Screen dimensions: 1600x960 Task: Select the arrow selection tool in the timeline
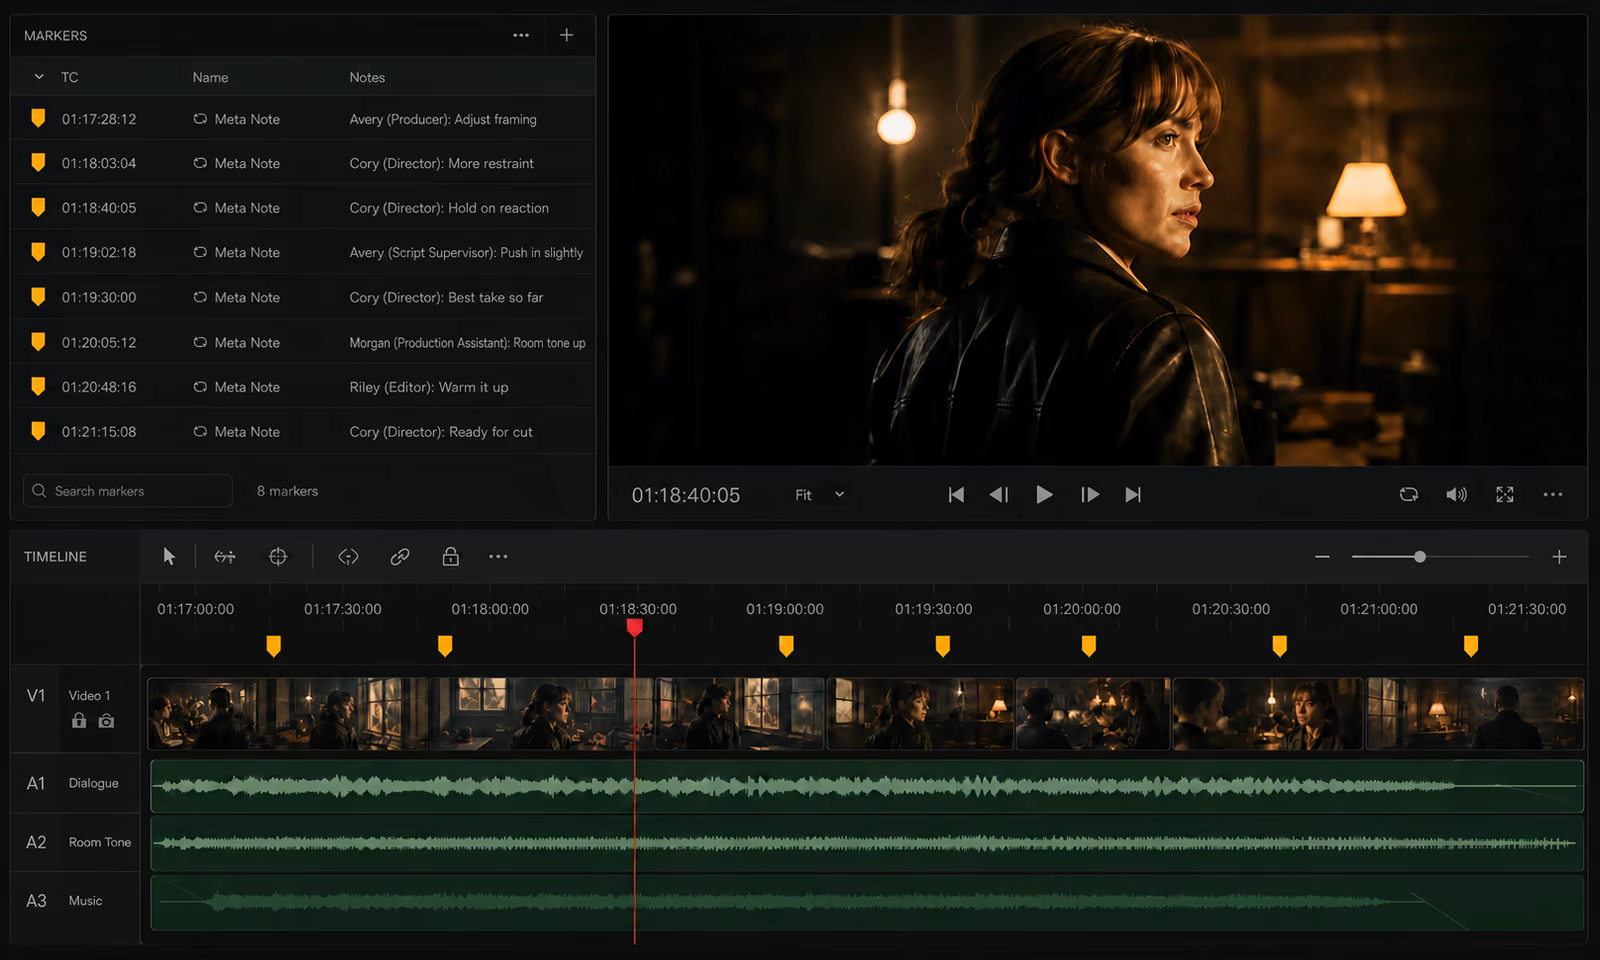169,556
